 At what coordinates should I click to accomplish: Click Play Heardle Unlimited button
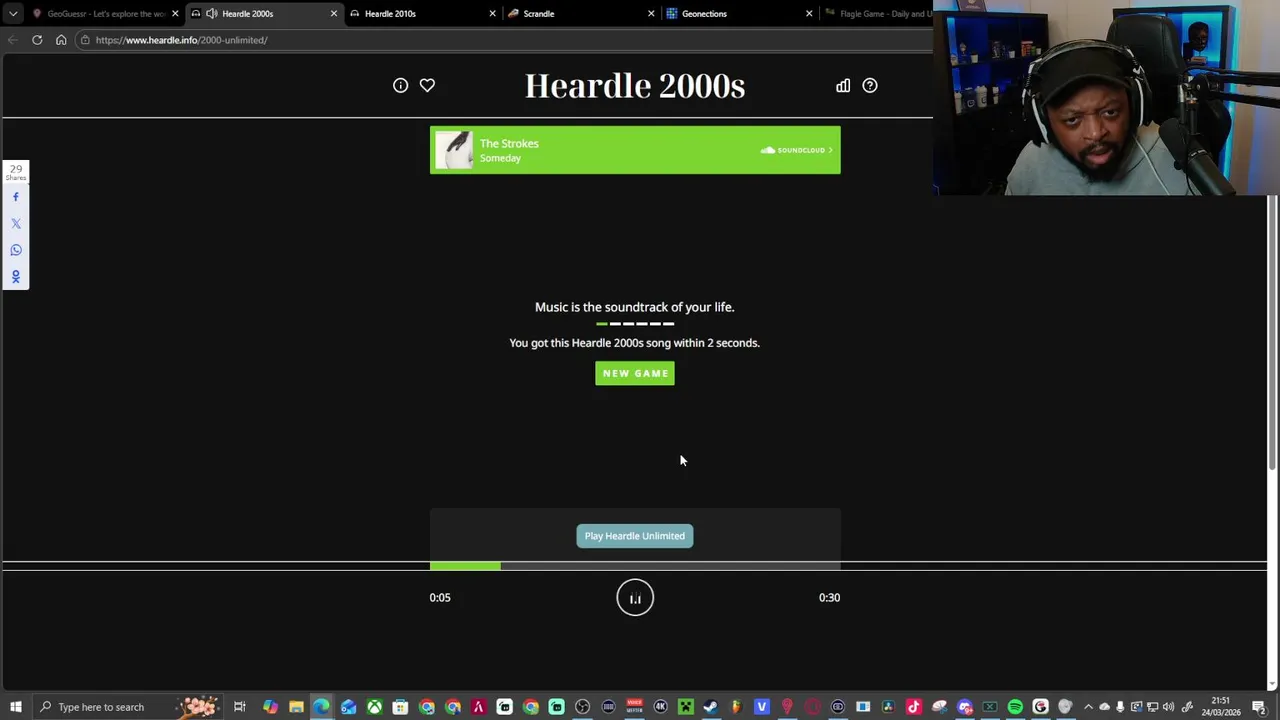tap(635, 536)
